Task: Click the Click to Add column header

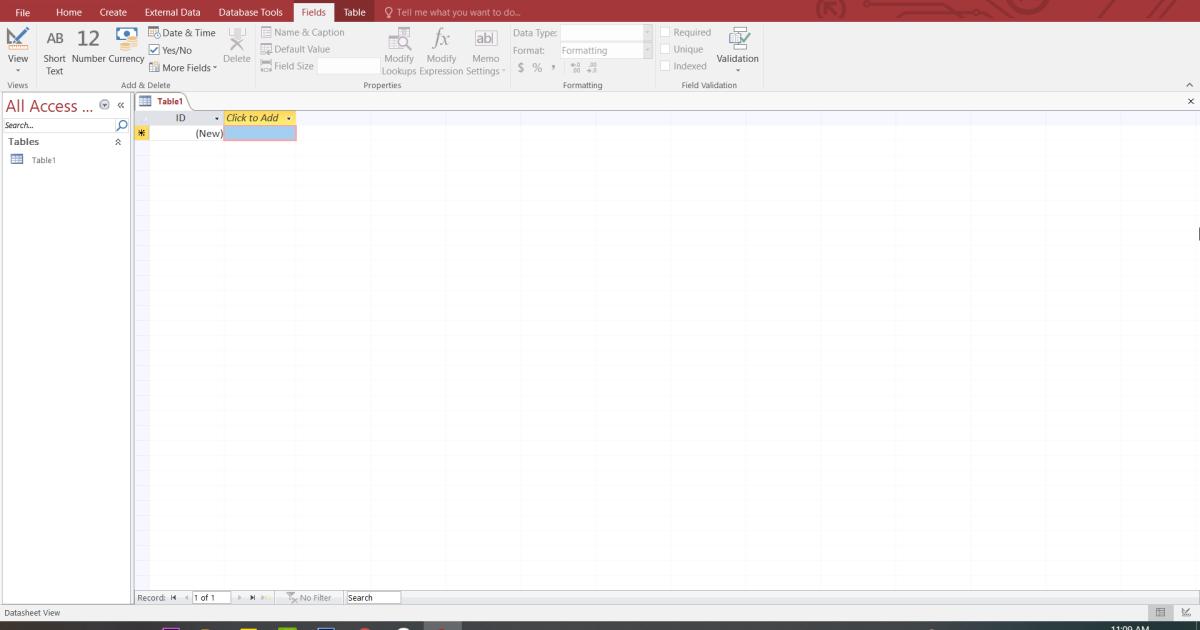Action: pyautogui.click(x=253, y=117)
